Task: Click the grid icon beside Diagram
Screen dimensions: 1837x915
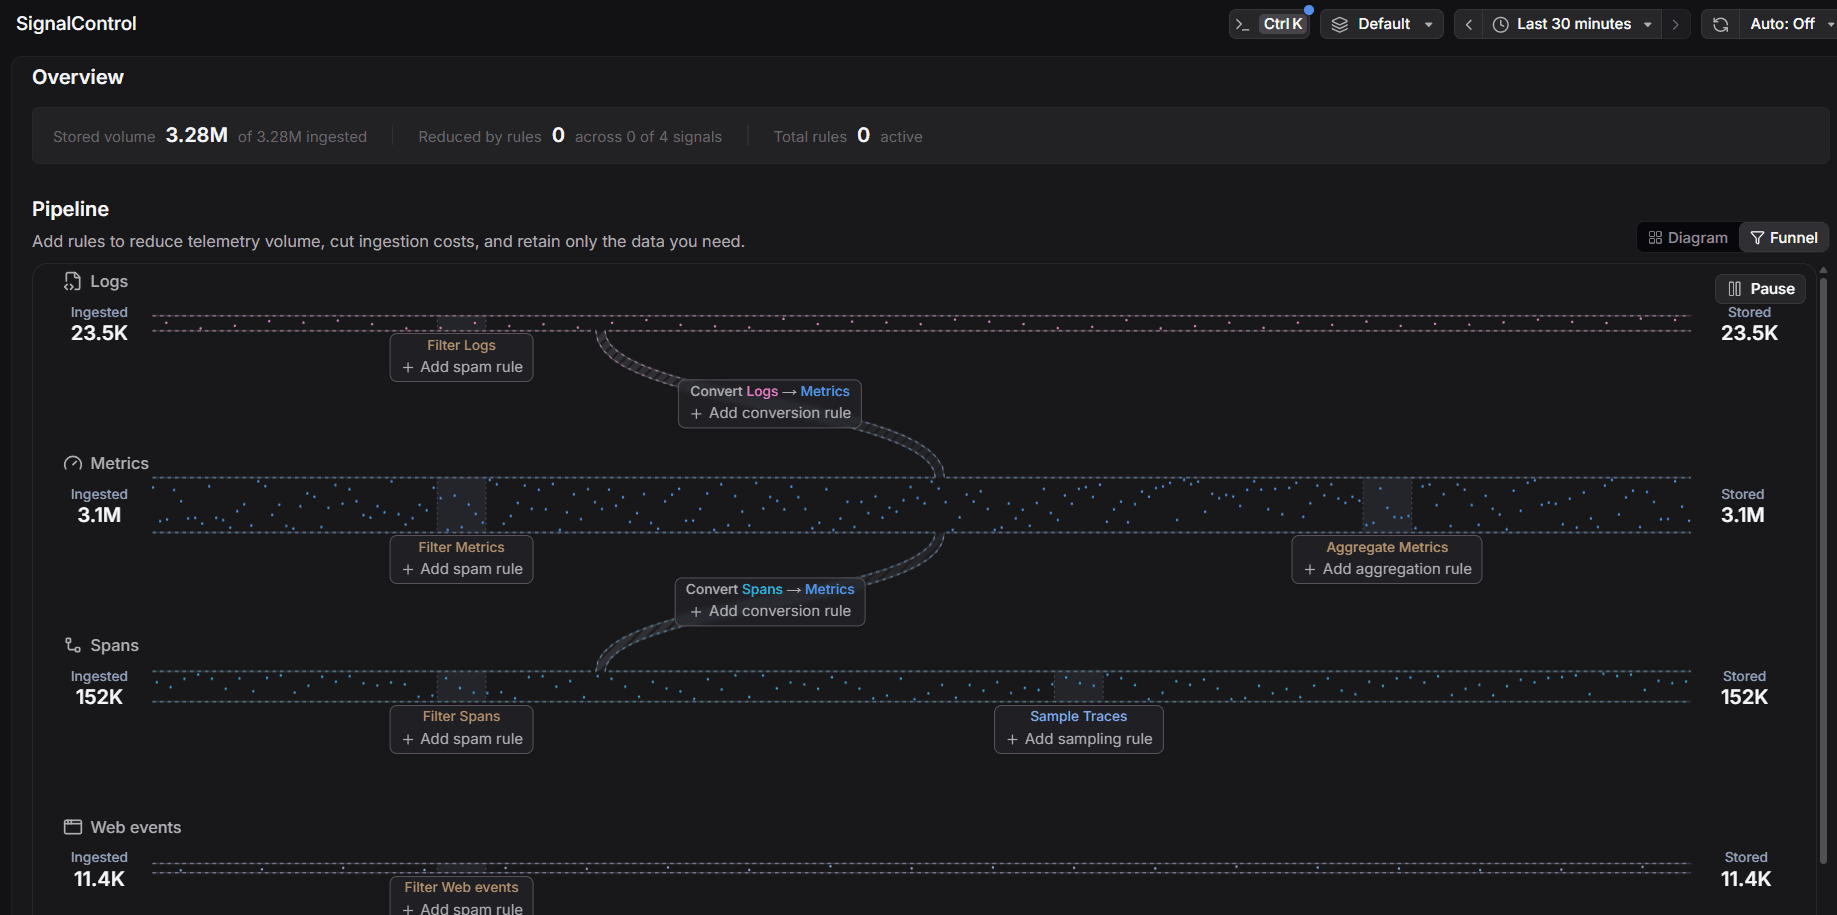Action: (x=1655, y=238)
